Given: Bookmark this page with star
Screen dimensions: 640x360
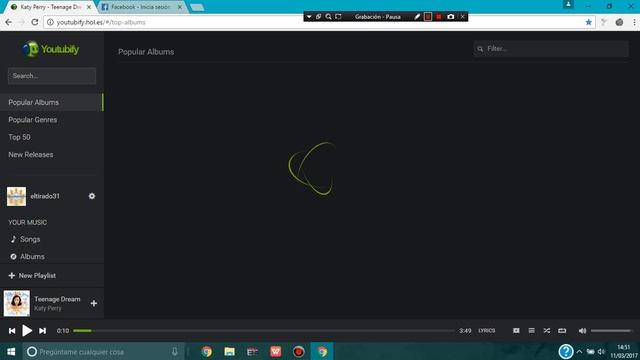Looking at the screenshot, I should [589, 22].
